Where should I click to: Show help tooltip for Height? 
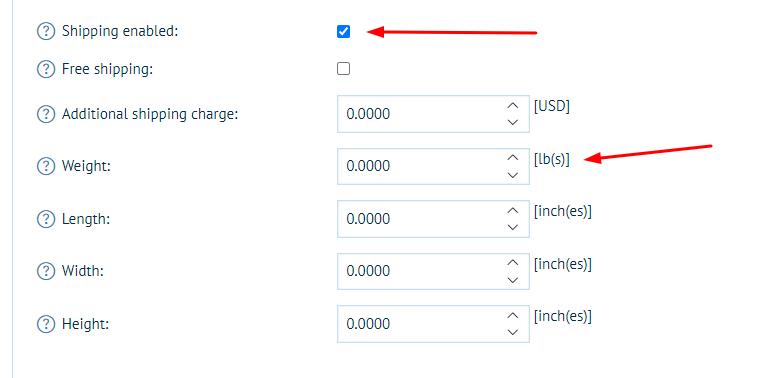point(46,324)
